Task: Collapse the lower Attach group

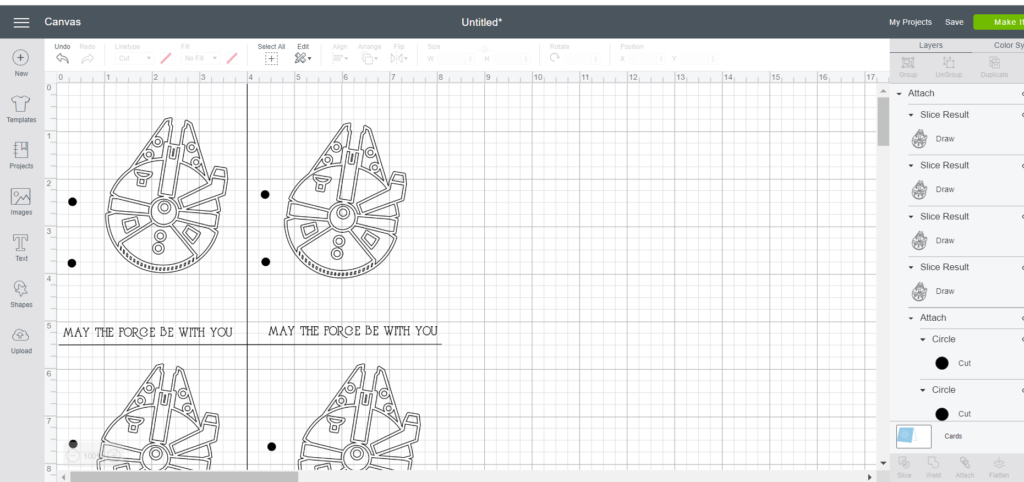Action: [x=912, y=318]
